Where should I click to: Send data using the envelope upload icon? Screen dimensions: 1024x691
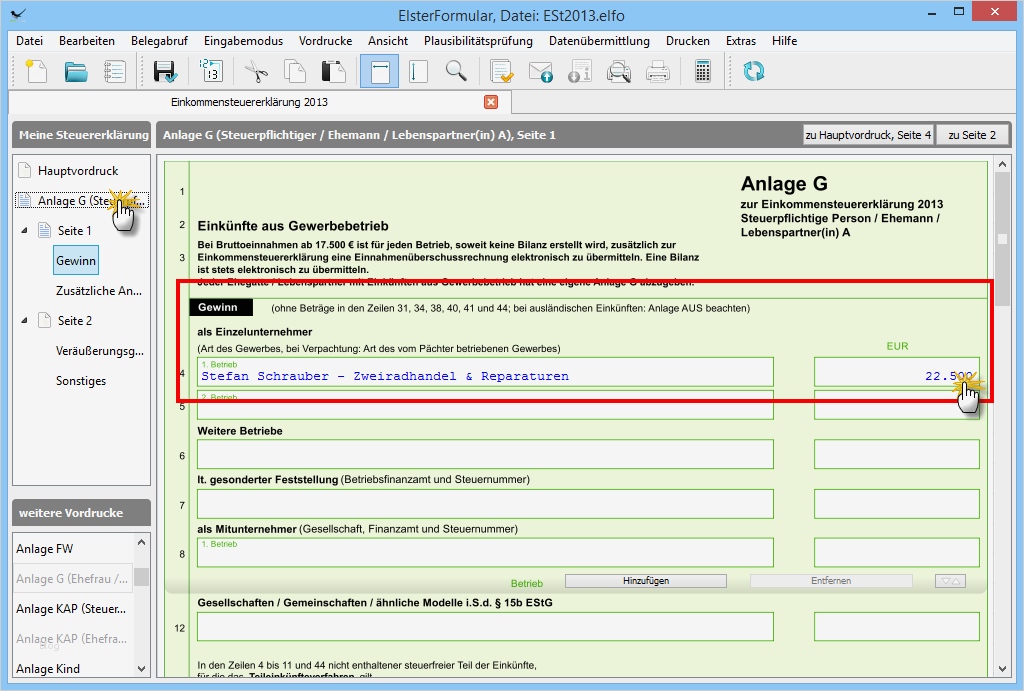pyautogui.click(x=541, y=71)
